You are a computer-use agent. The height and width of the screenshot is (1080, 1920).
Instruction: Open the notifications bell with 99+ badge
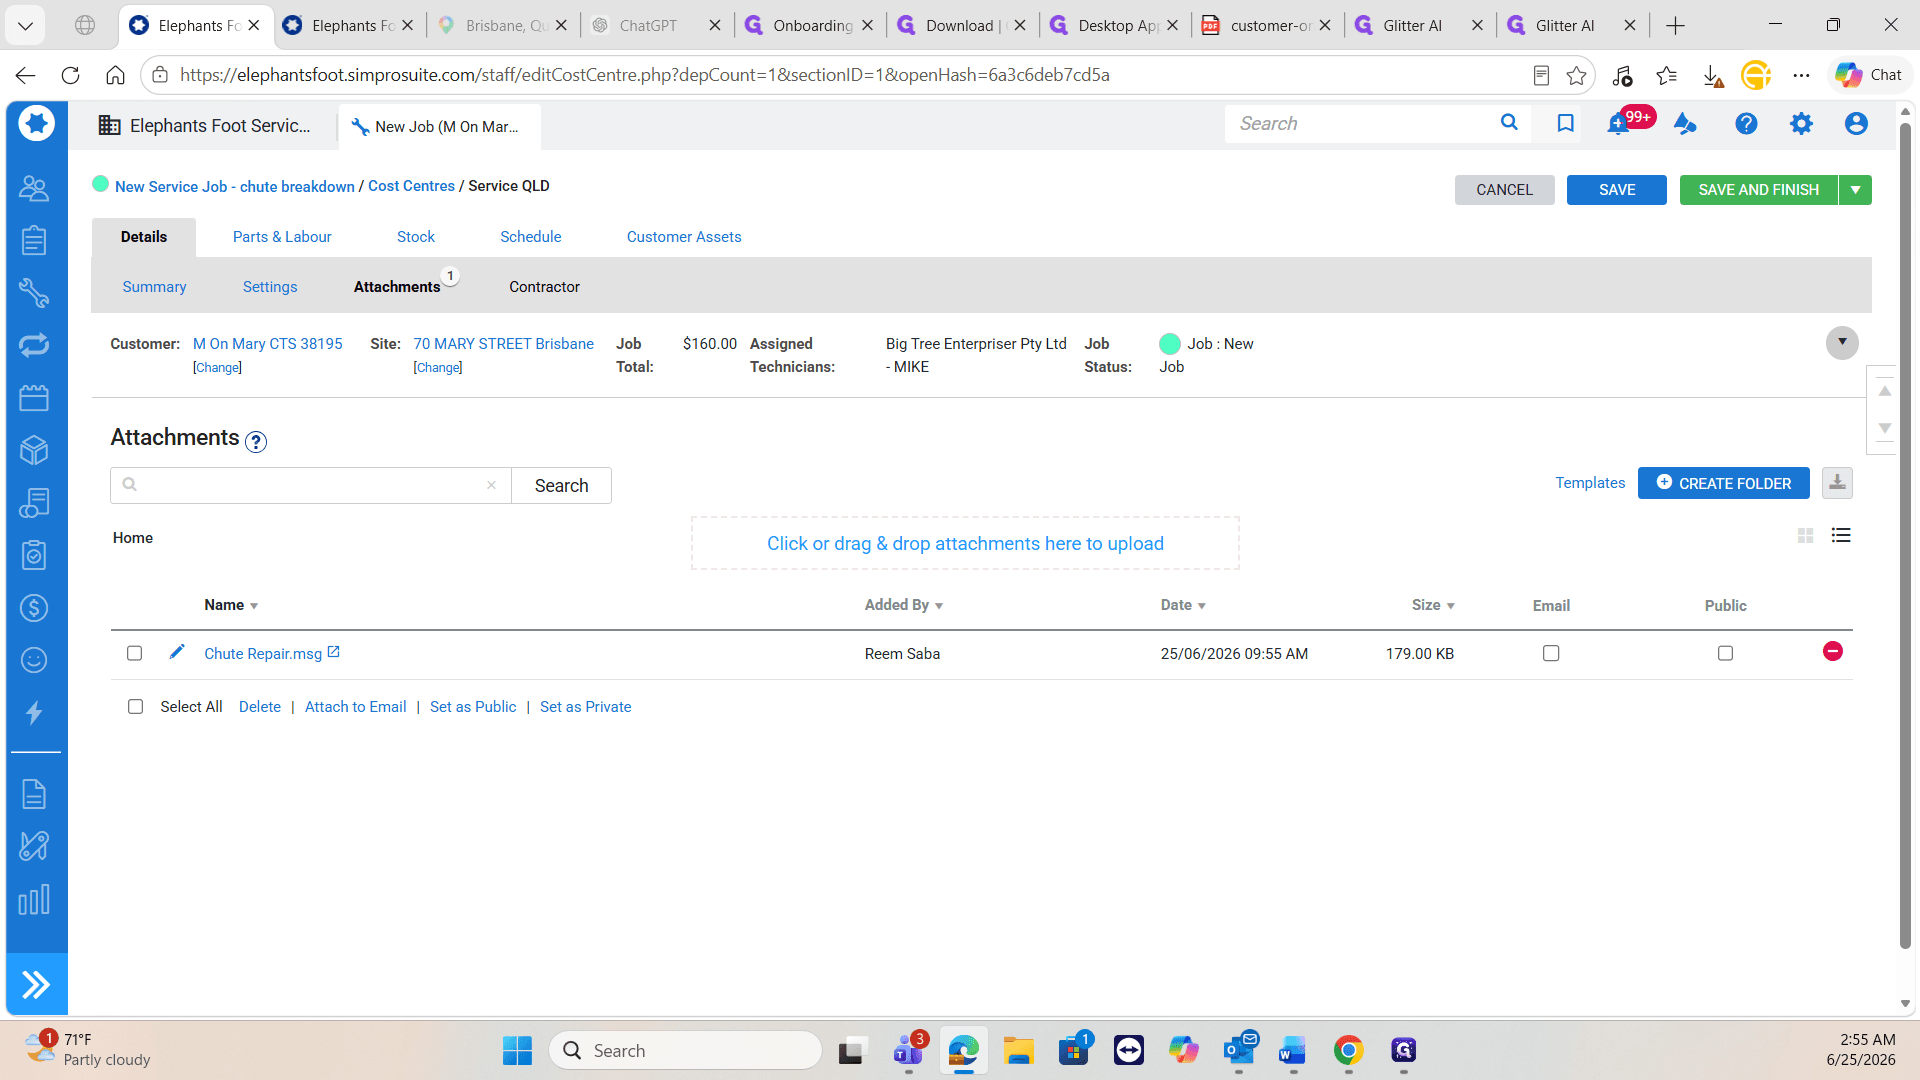[1620, 124]
